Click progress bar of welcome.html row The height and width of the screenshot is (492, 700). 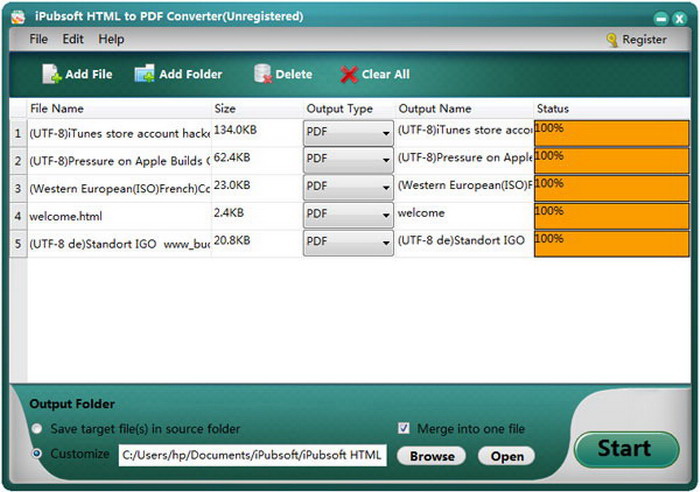click(x=612, y=216)
